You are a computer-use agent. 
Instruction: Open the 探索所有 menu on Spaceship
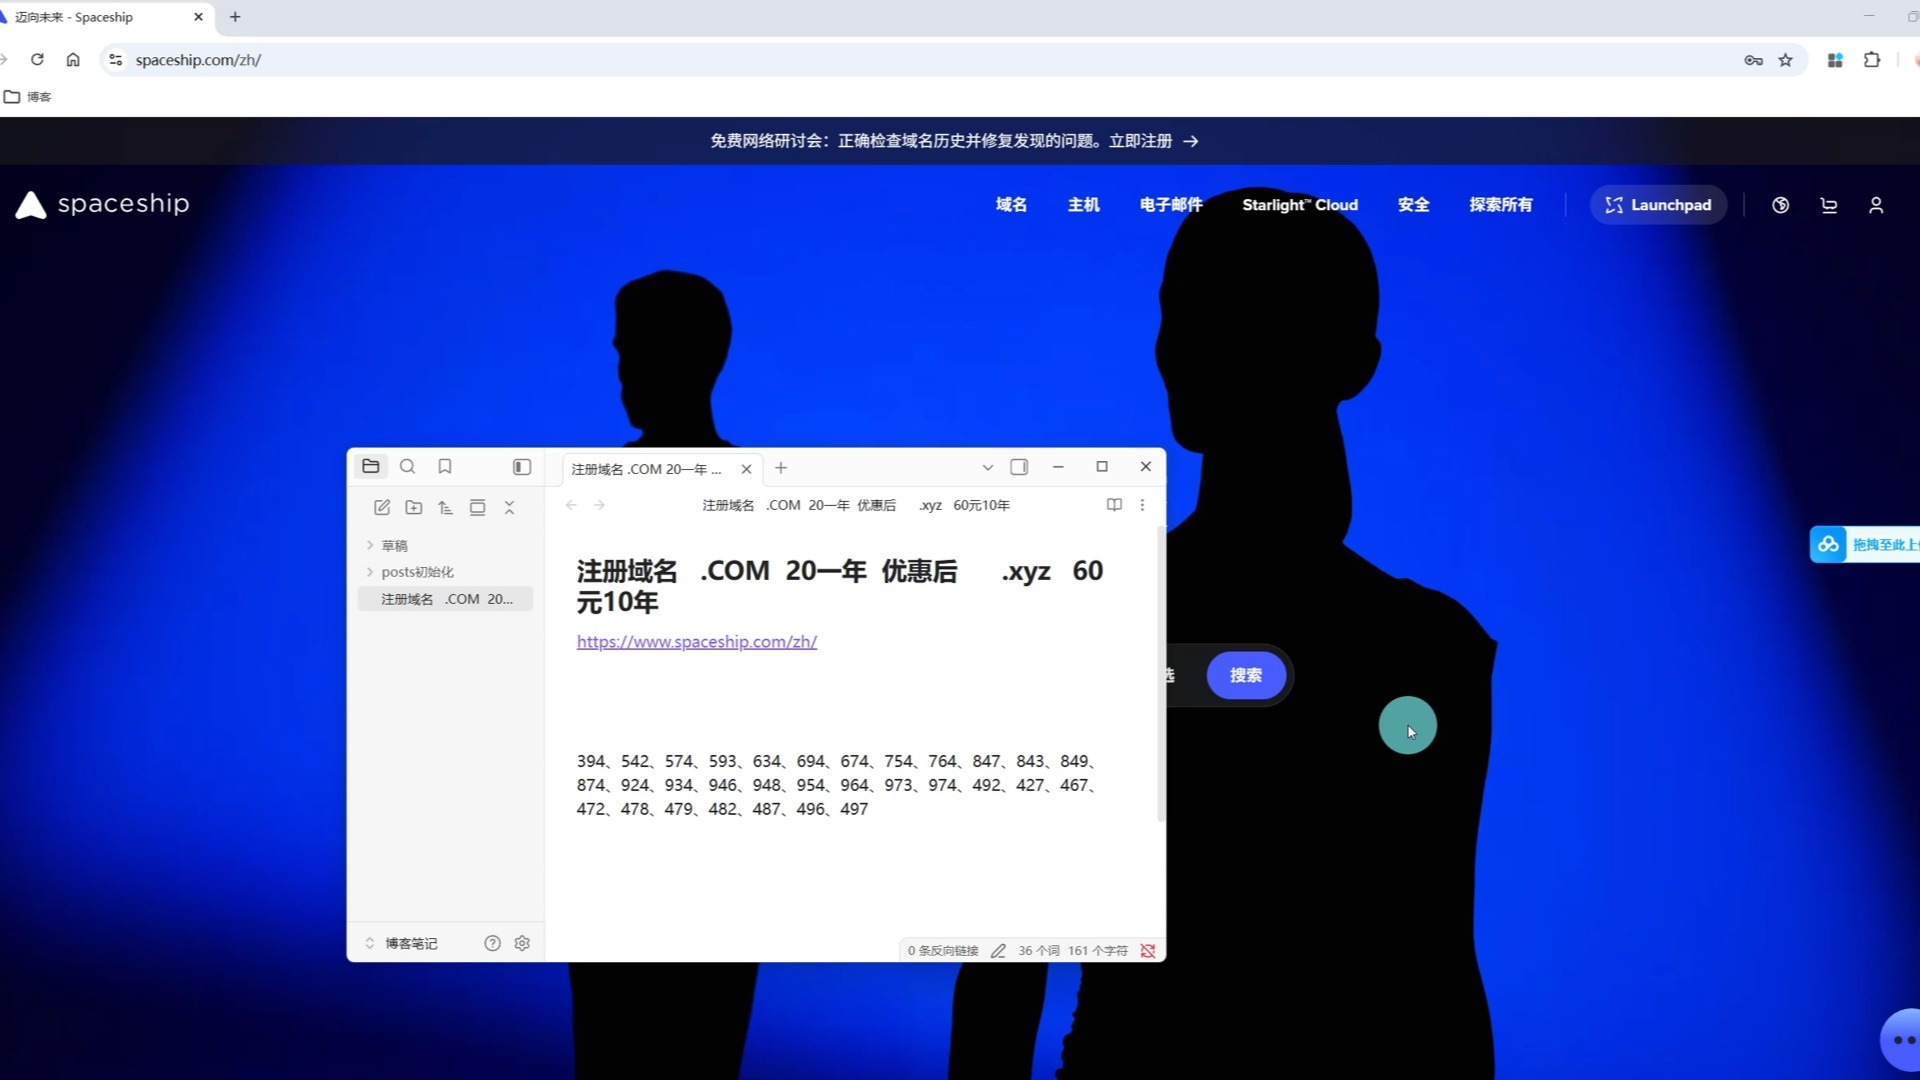pos(1500,205)
